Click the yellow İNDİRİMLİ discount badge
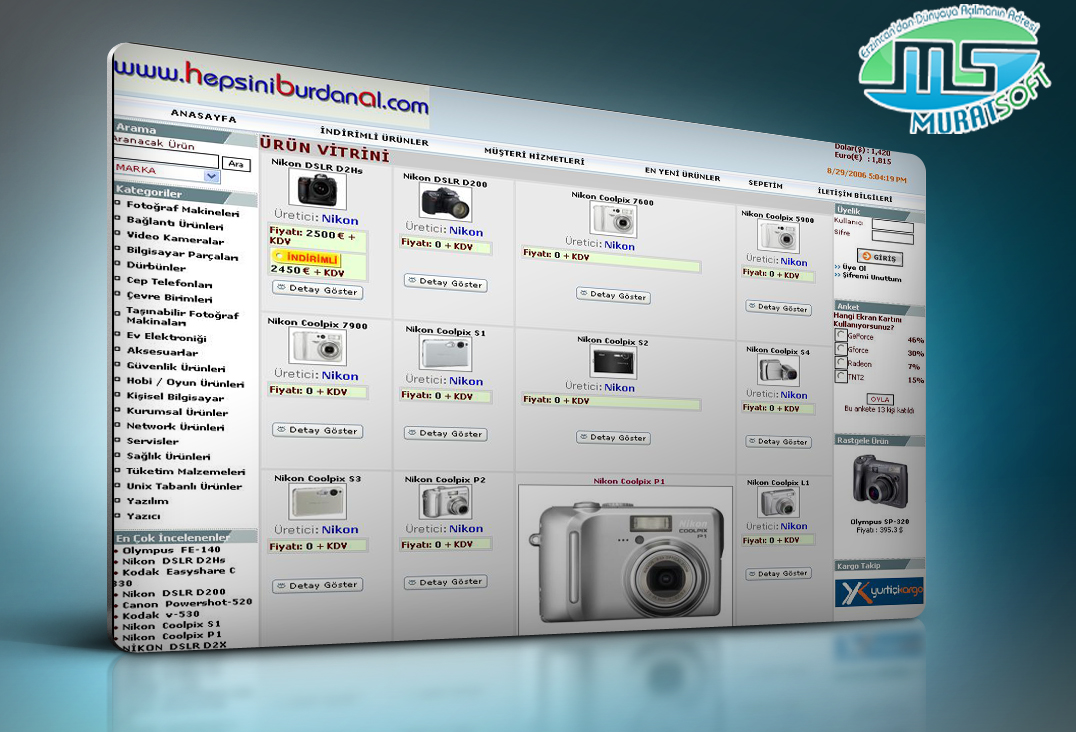Screen dimensions: 1076x732 [306, 259]
